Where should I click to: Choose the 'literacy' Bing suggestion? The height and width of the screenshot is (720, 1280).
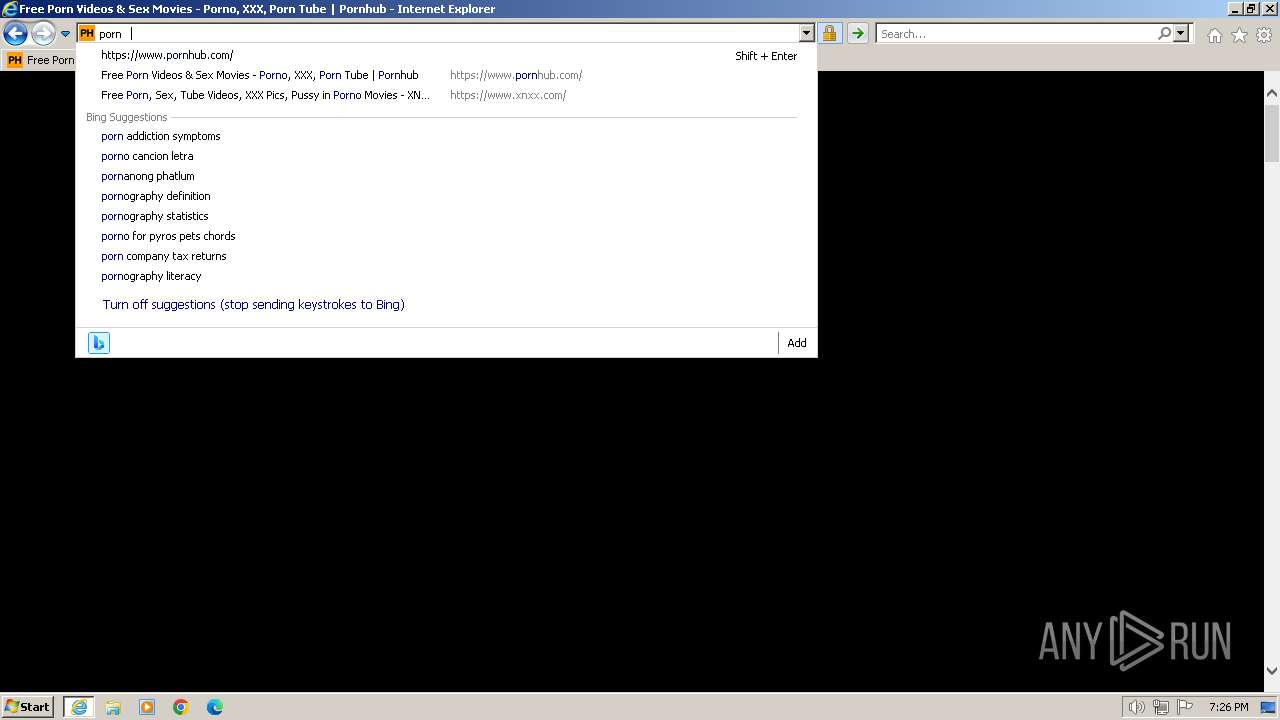(x=447, y=276)
